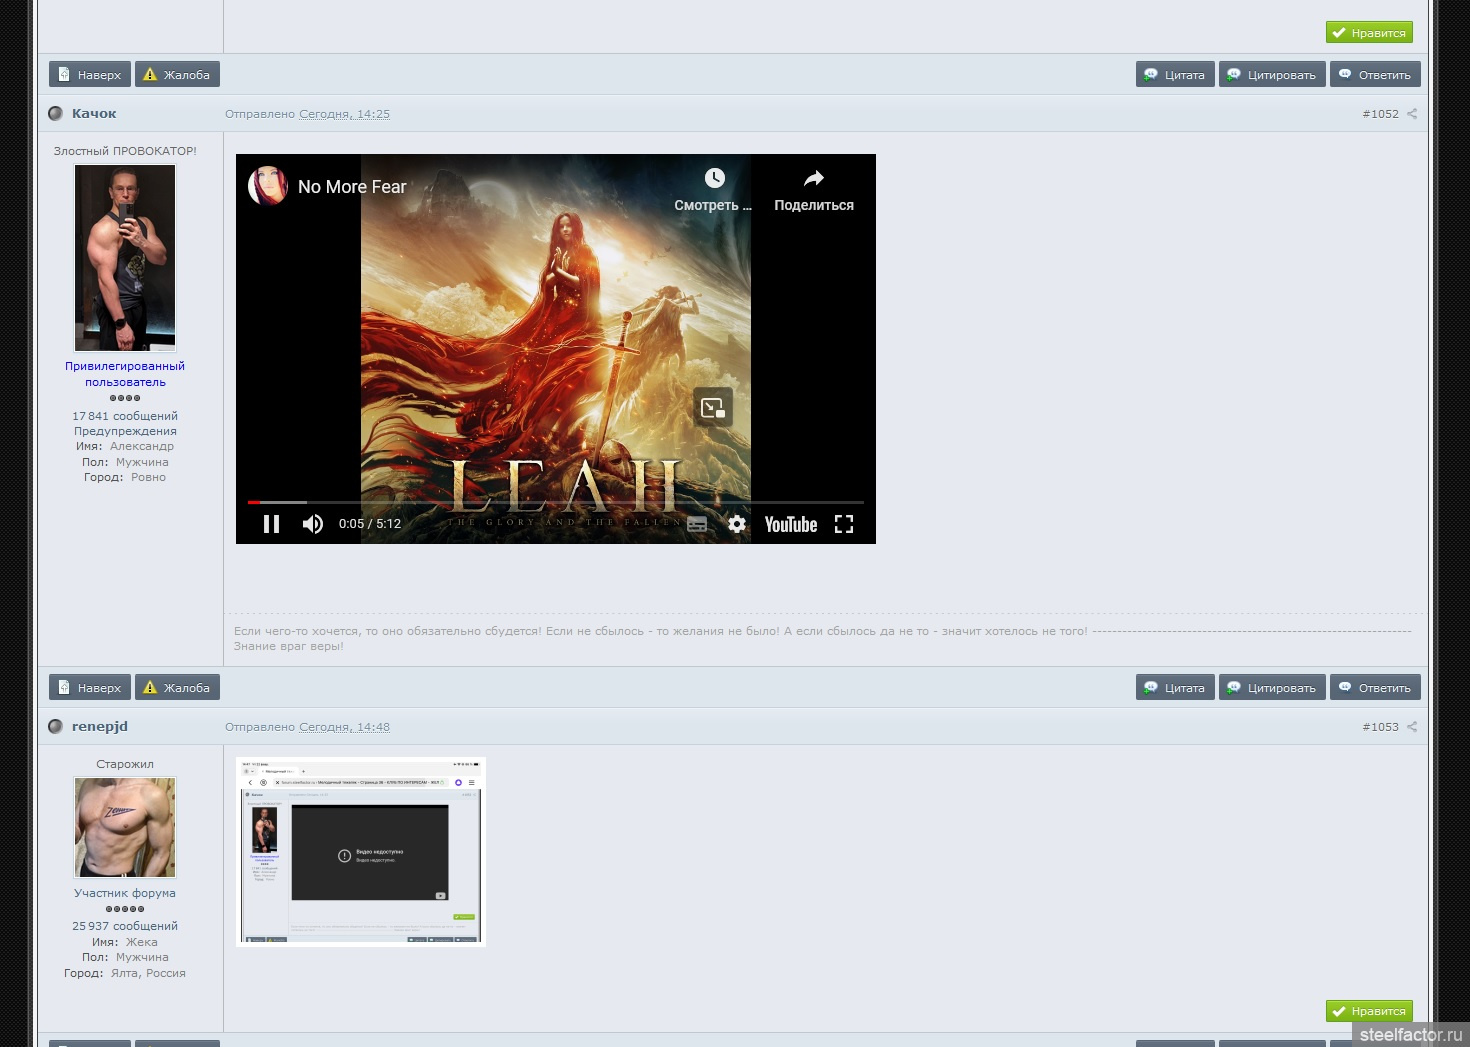Open username renepjd profile
1470x1047 pixels.
pos(100,726)
